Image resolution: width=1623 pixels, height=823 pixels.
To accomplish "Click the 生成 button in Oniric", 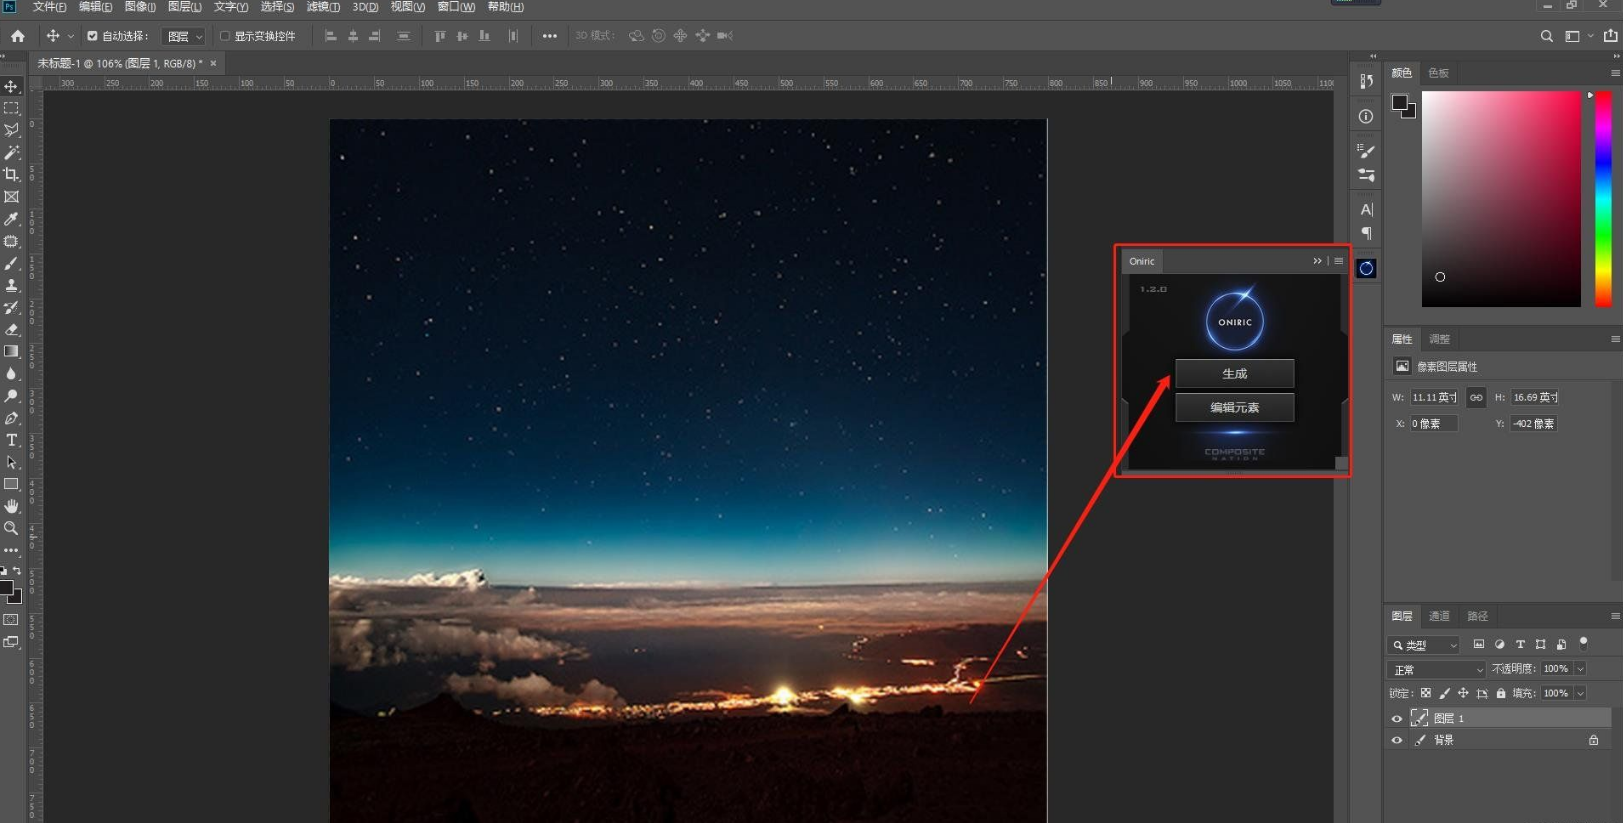I will click(1235, 373).
